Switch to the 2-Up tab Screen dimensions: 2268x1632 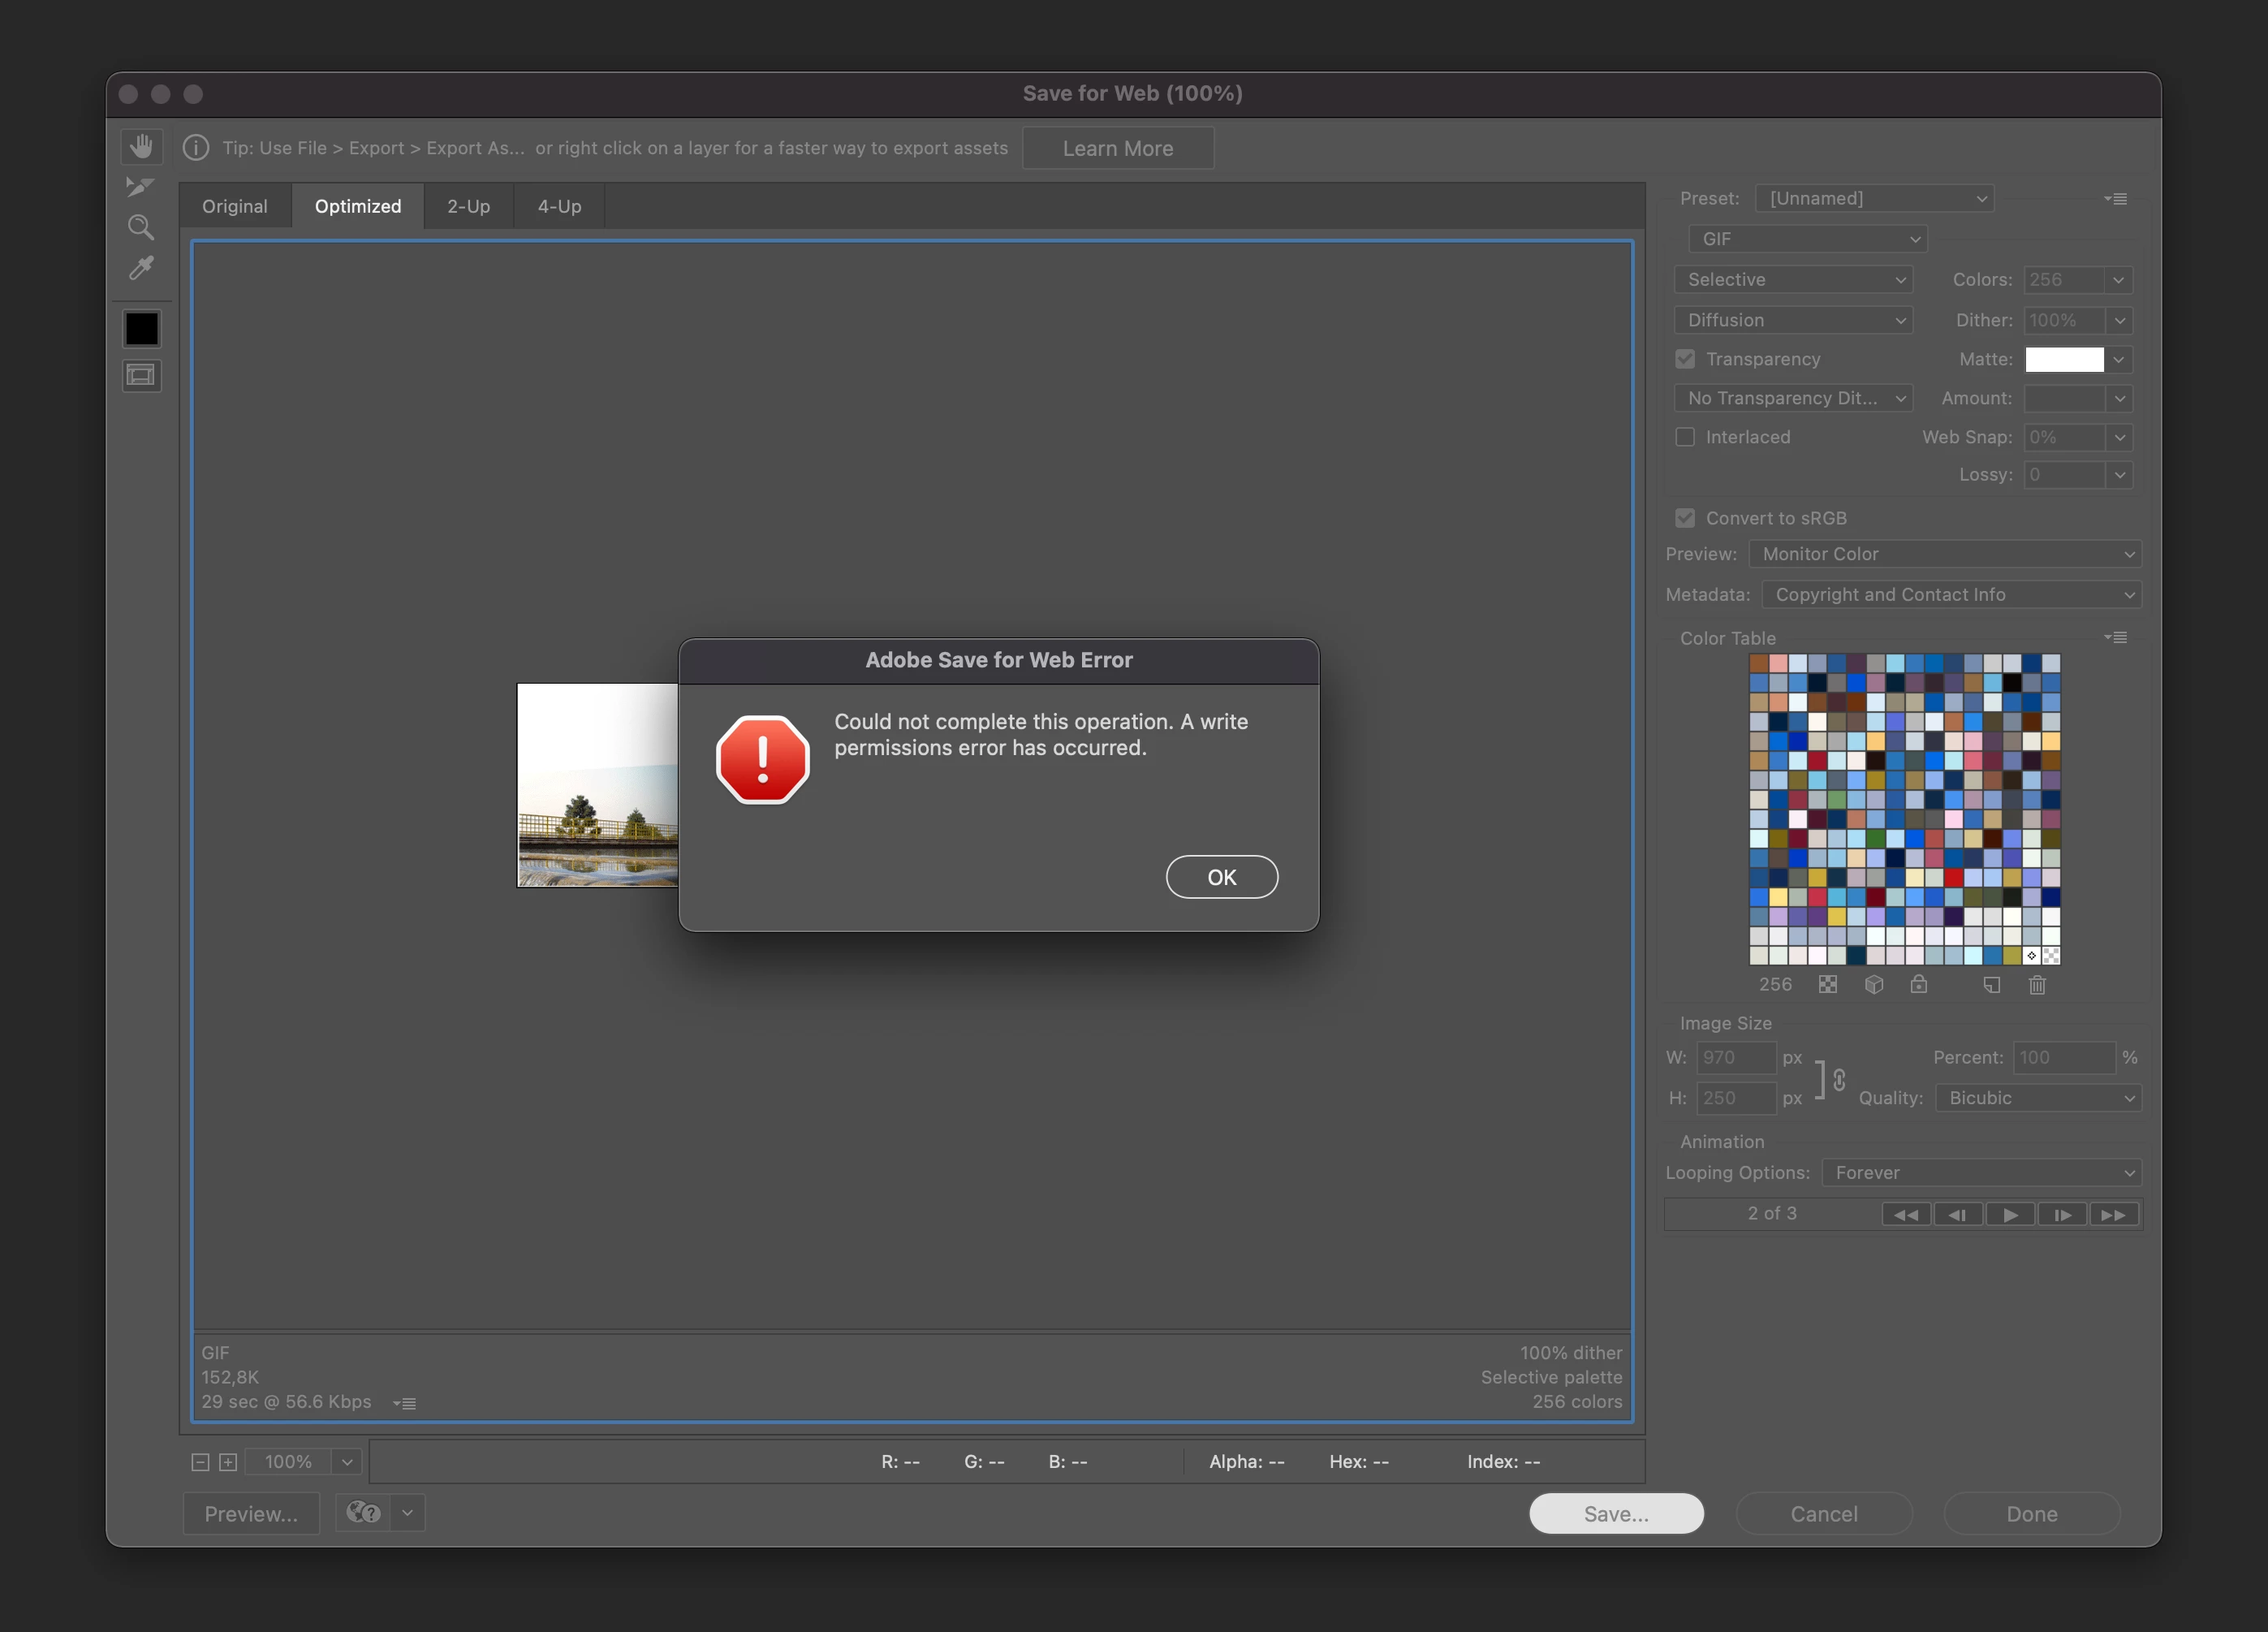(468, 206)
